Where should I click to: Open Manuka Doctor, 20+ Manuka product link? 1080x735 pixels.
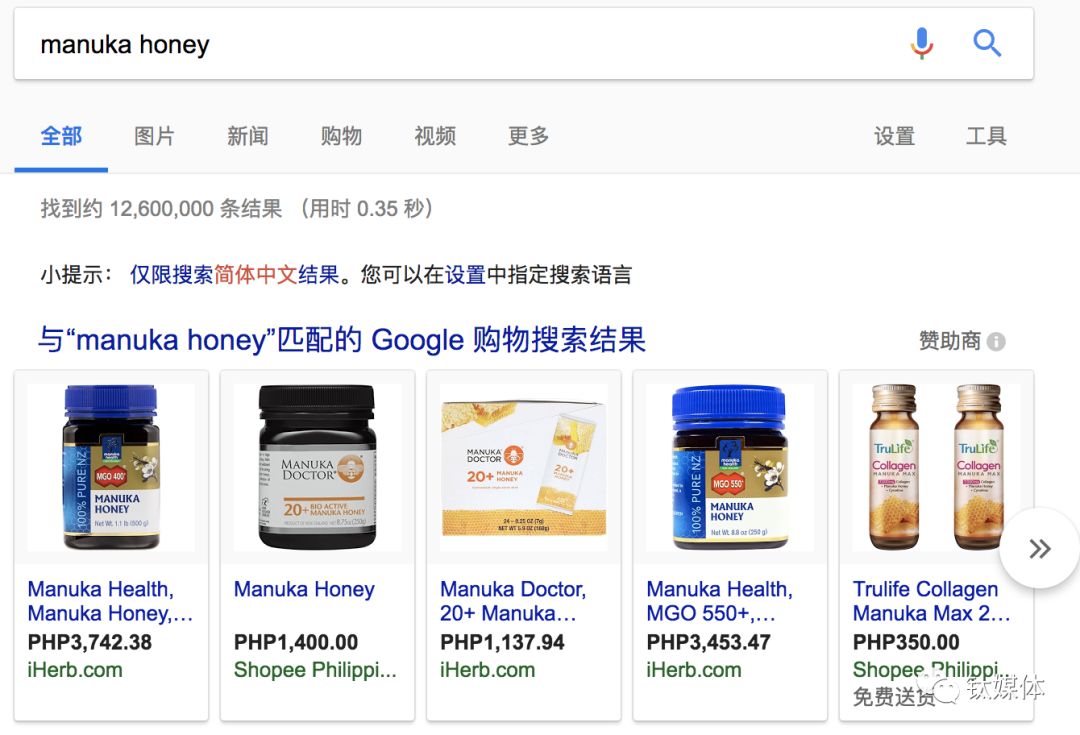pyautogui.click(x=513, y=601)
